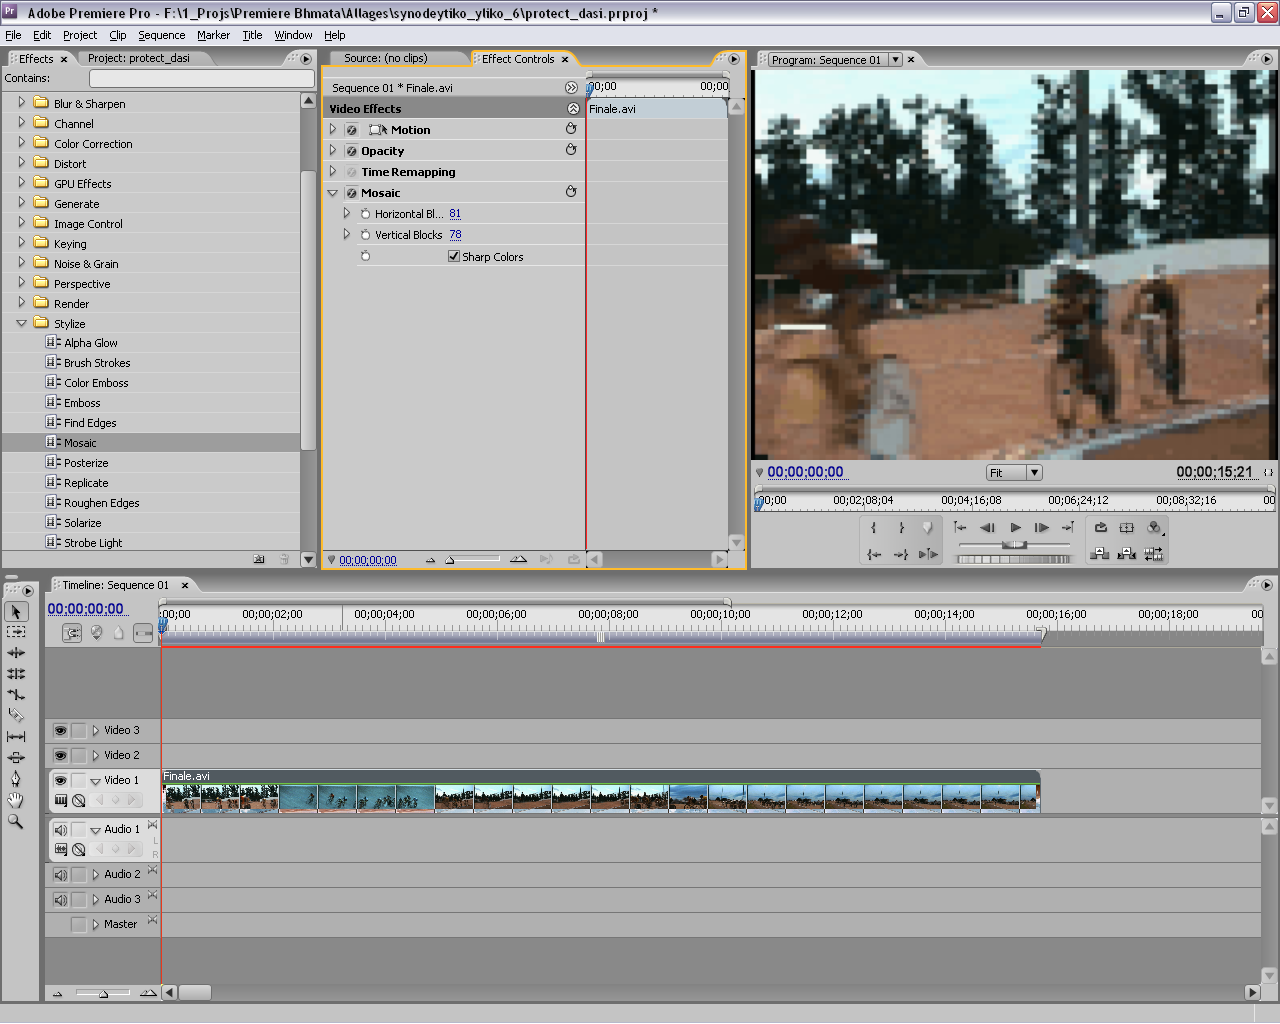Screen dimensions: 1280x1024
Task: Click Set Out Point in Program monitor
Action: (901, 528)
